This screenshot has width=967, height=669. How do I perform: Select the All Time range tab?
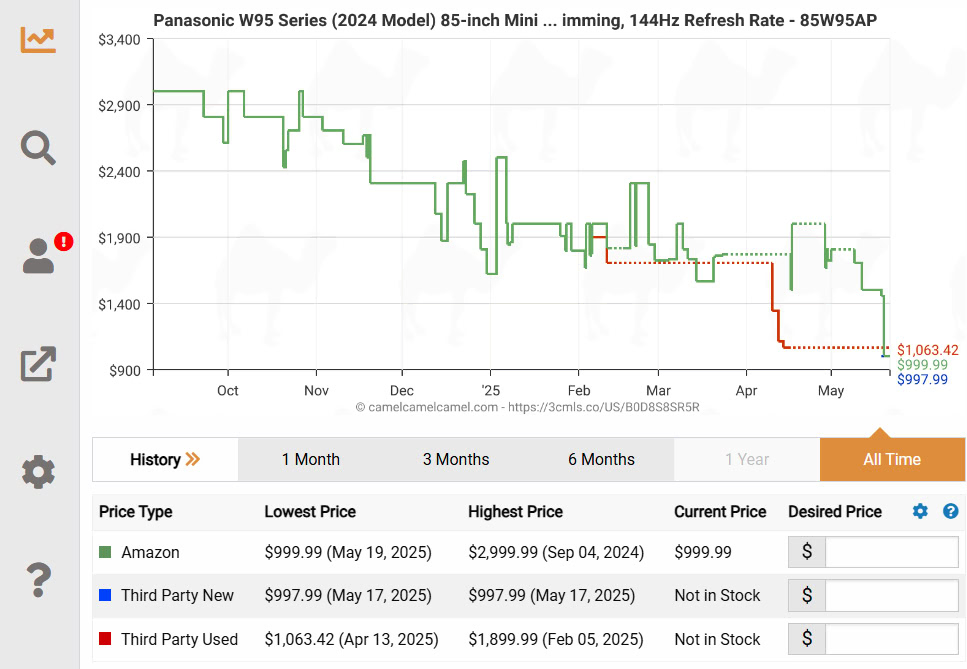click(x=892, y=460)
